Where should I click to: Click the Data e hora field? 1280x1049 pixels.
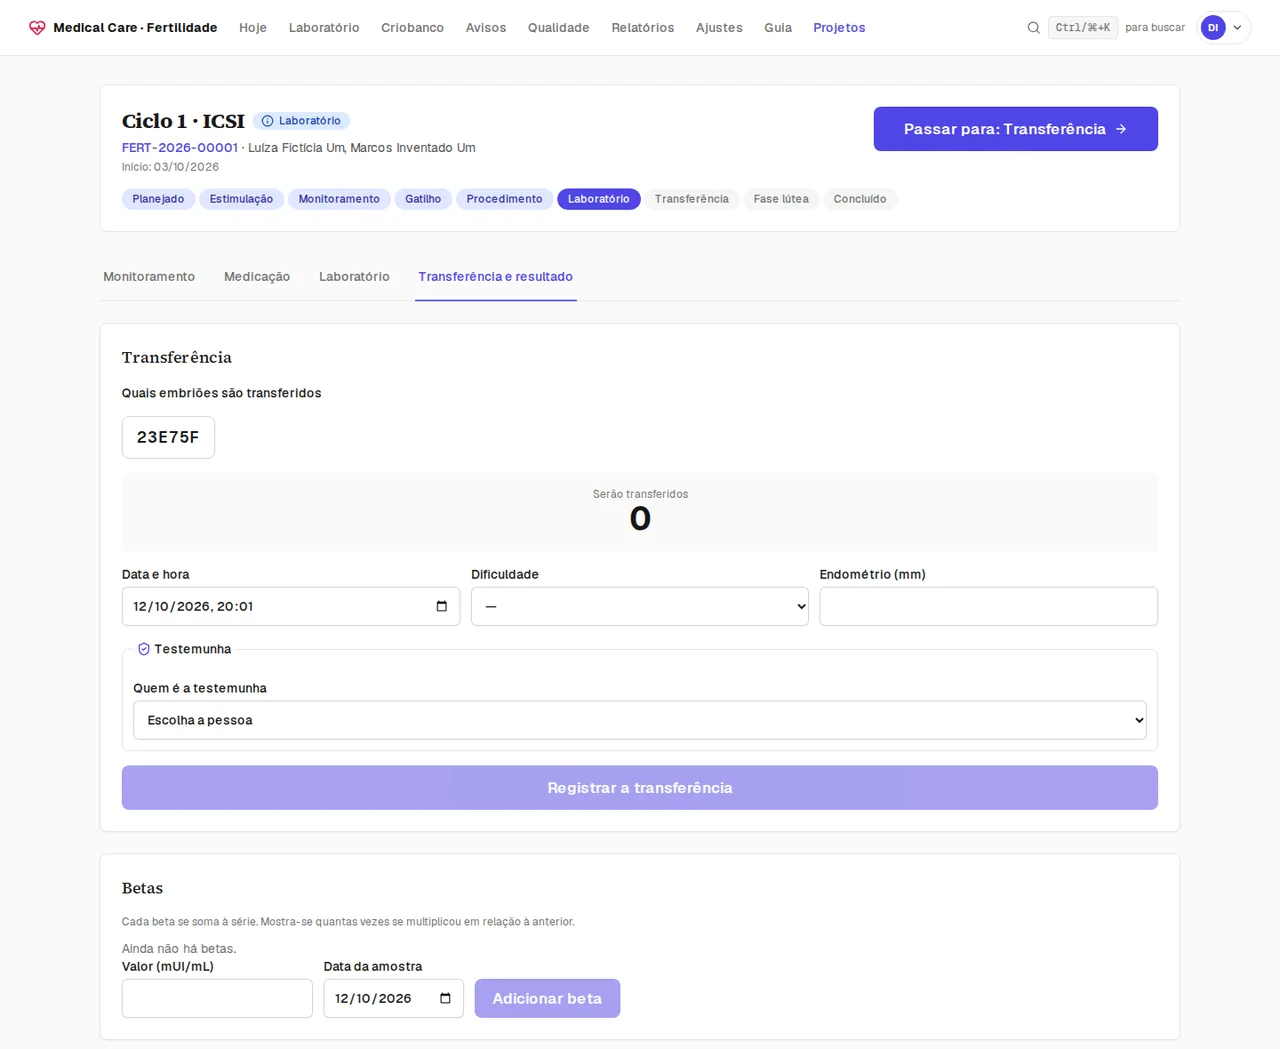pos(291,606)
